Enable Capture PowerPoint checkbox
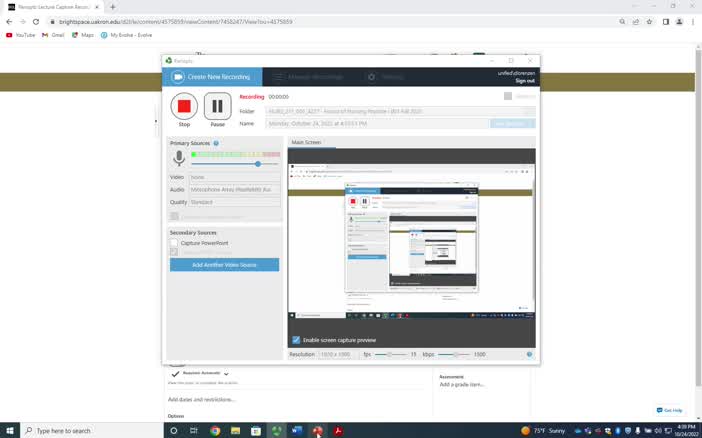702x438 pixels. tap(174, 243)
